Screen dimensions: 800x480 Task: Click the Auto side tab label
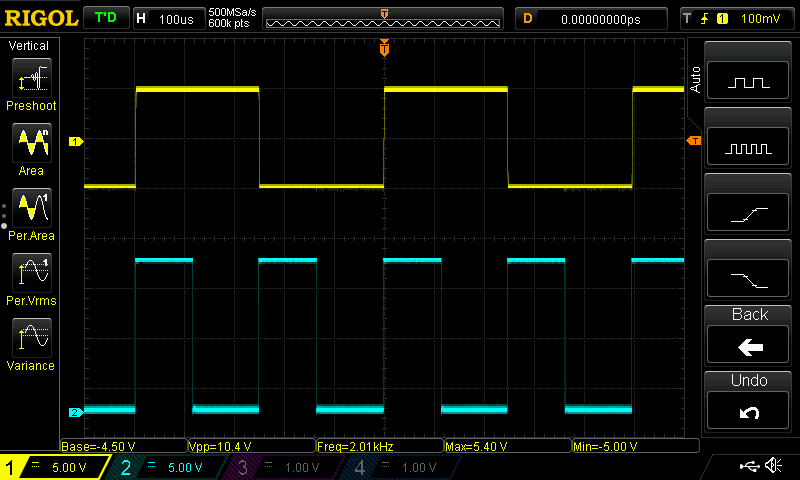[695, 79]
